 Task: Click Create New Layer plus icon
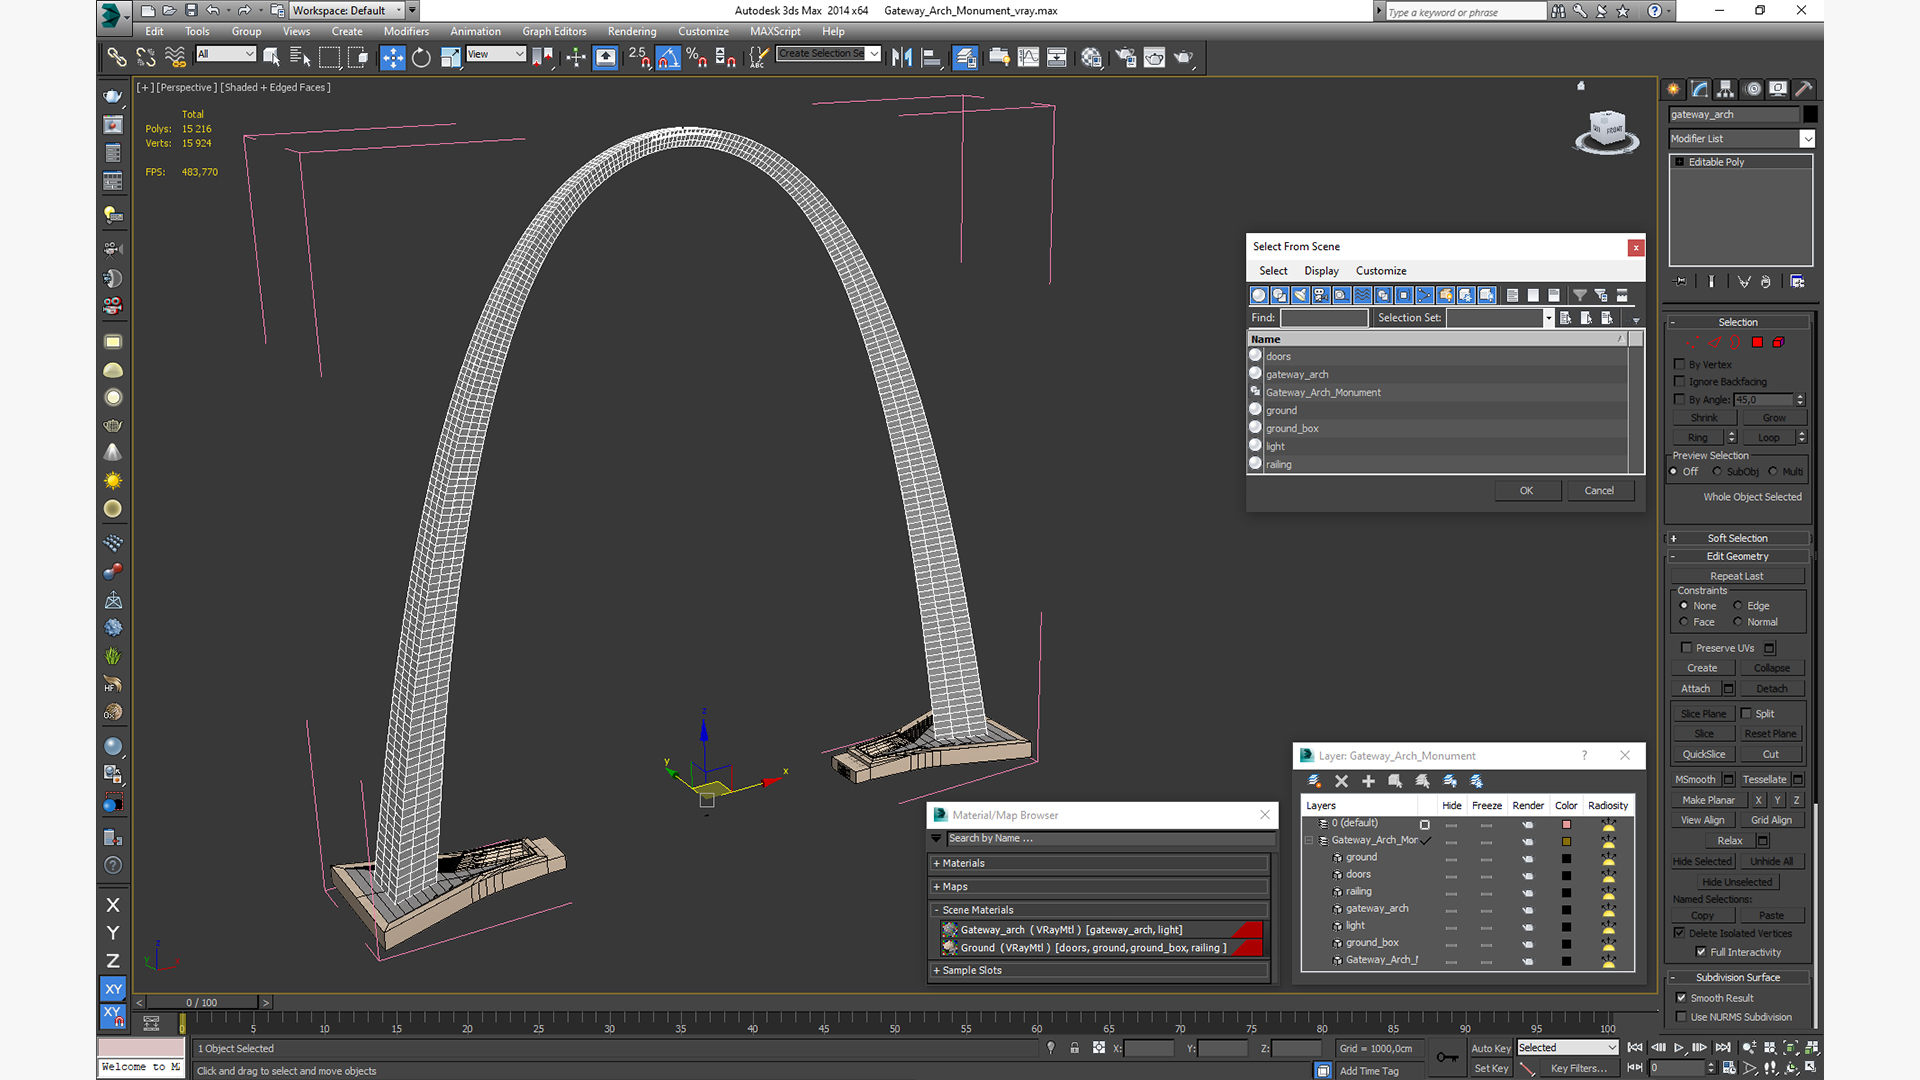pos(1368,781)
